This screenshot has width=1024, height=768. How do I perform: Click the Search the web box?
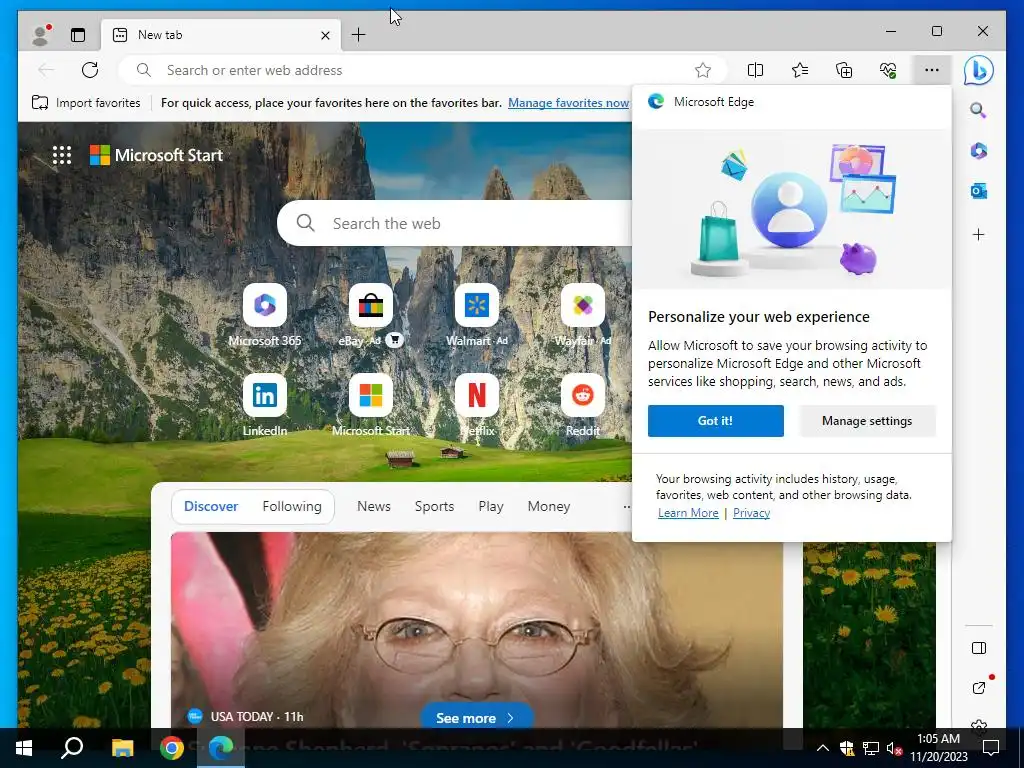click(457, 223)
